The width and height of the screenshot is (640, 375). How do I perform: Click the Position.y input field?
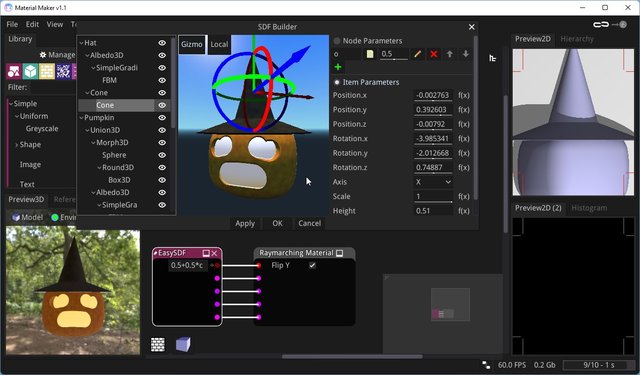coord(433,110)
